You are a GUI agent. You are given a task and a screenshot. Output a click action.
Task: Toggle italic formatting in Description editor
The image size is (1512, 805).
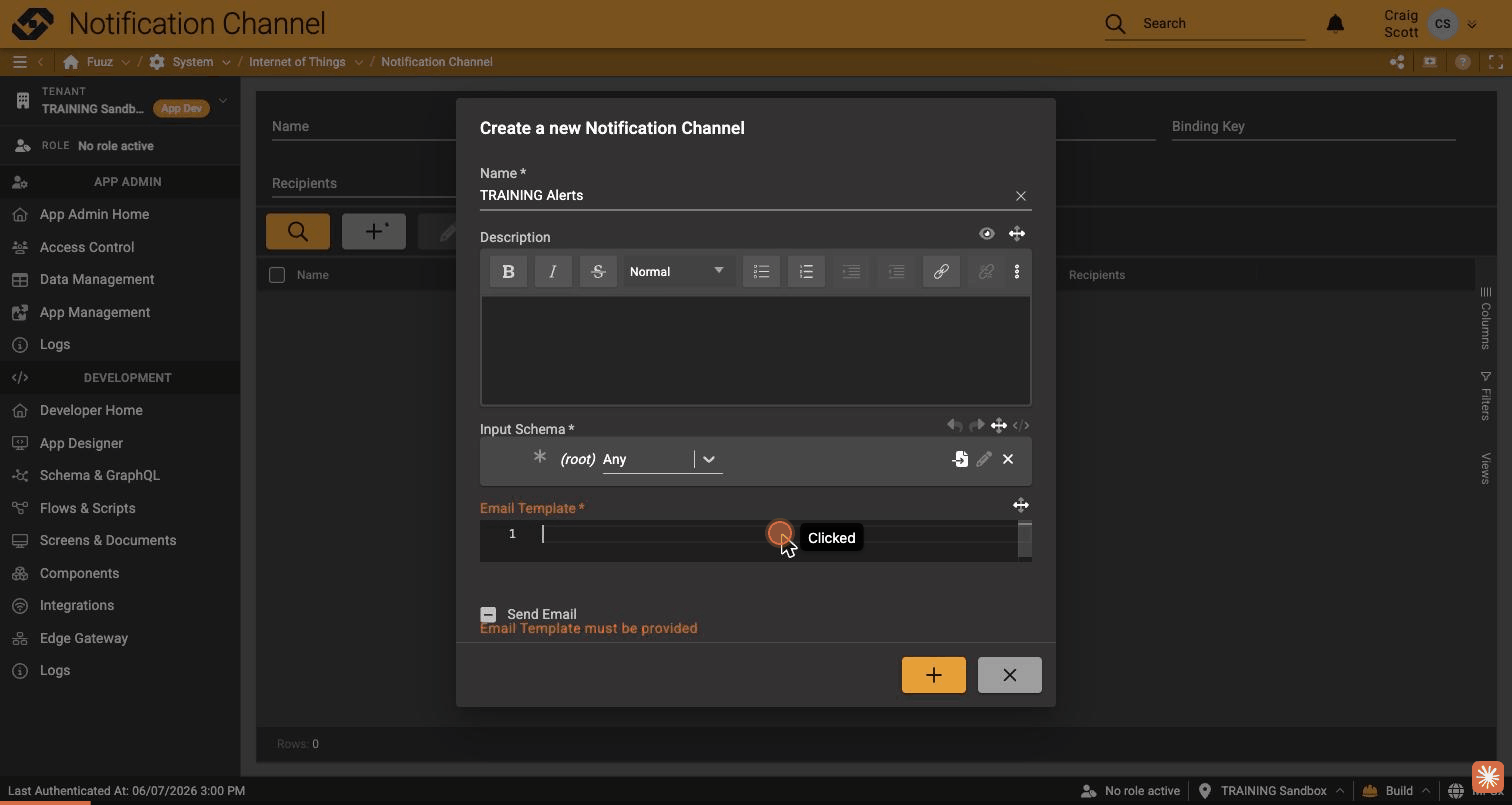(553, 272)
